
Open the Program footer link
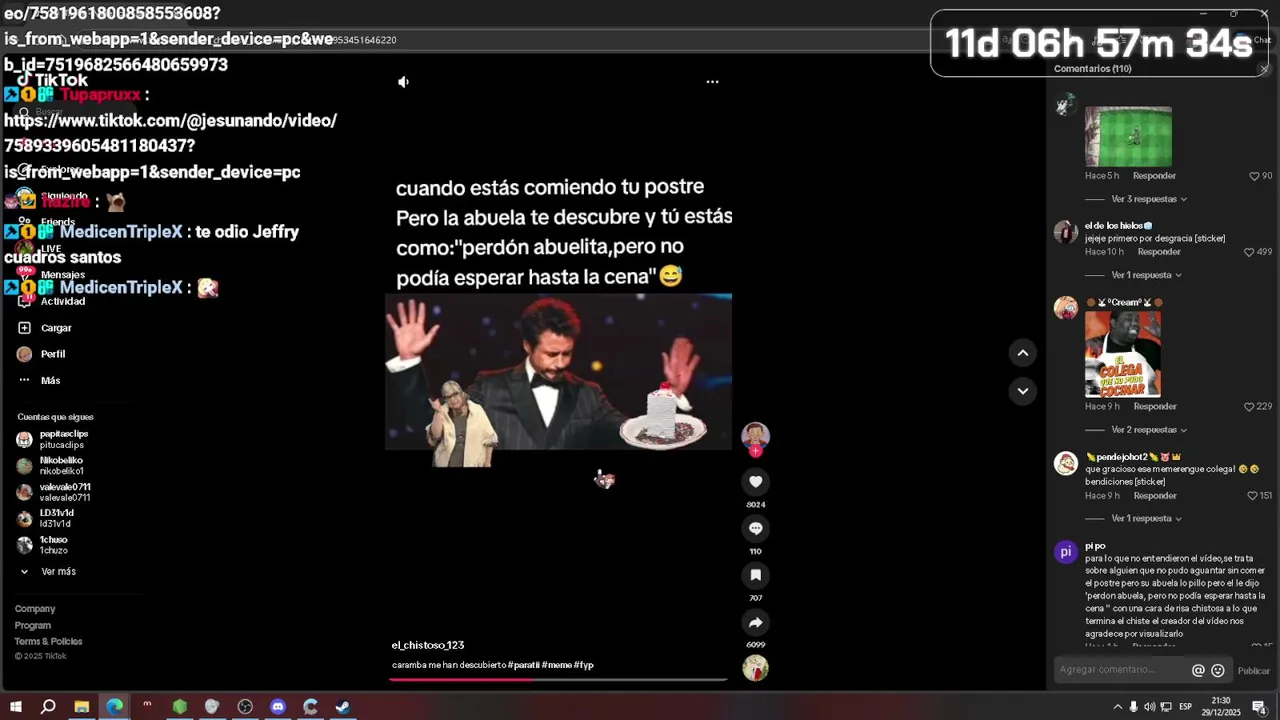point(33,626)
